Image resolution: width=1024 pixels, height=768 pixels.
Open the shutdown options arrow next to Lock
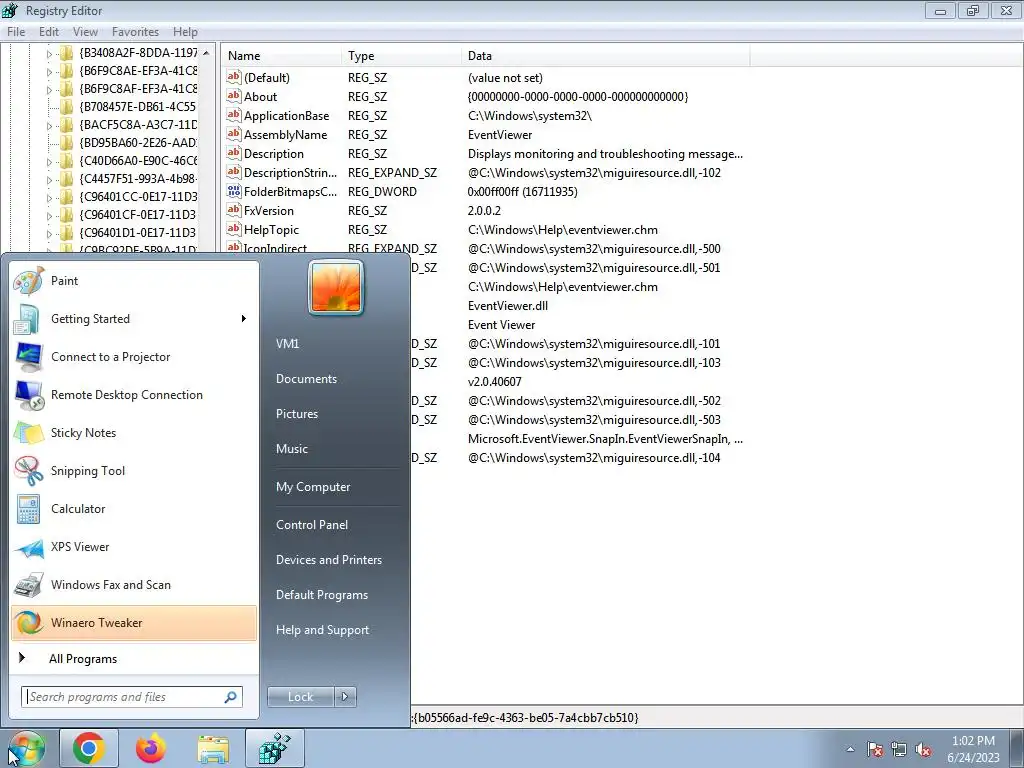click(345, 697)
